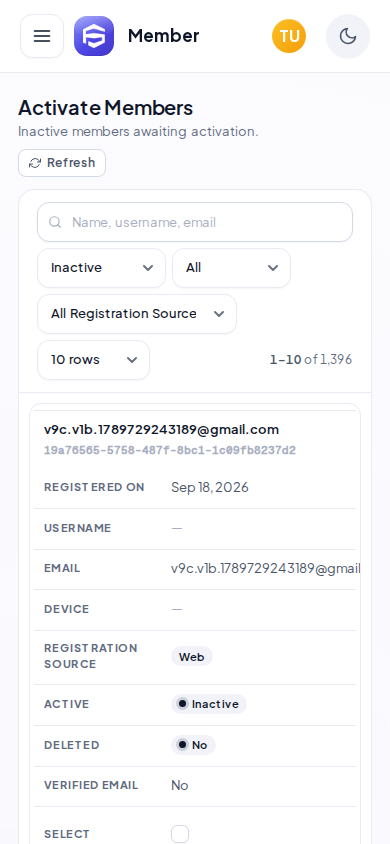Screen dimensions: 390x844
Task: Open the TU user avatar menu
Action: [x=289, y=36]
